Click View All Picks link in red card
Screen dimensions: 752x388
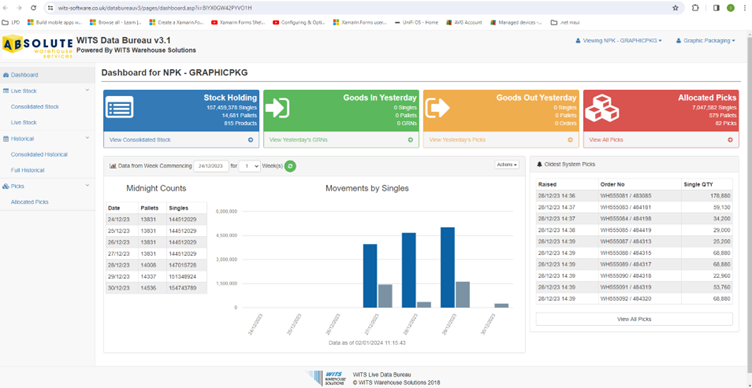point(606,140)
